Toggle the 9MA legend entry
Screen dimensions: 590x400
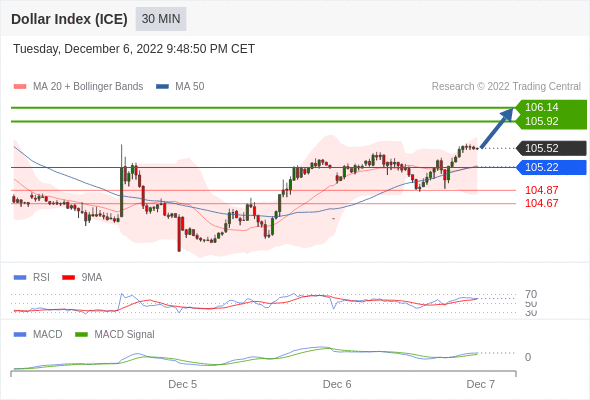coord(82,277)
